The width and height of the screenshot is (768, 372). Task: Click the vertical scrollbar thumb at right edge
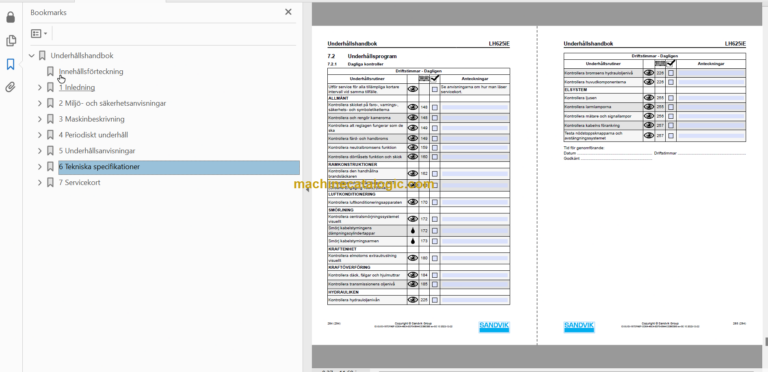(x=766, y=341)
